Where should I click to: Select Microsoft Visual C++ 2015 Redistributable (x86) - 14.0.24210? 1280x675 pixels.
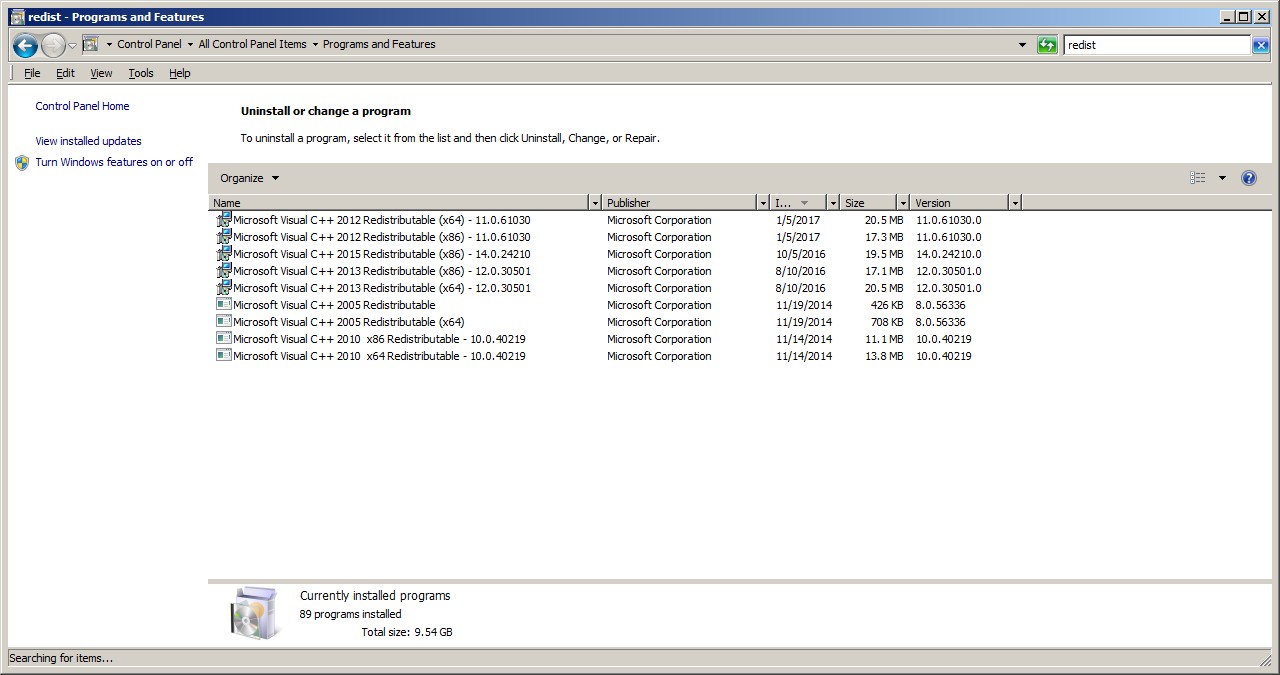coord(382,254)
